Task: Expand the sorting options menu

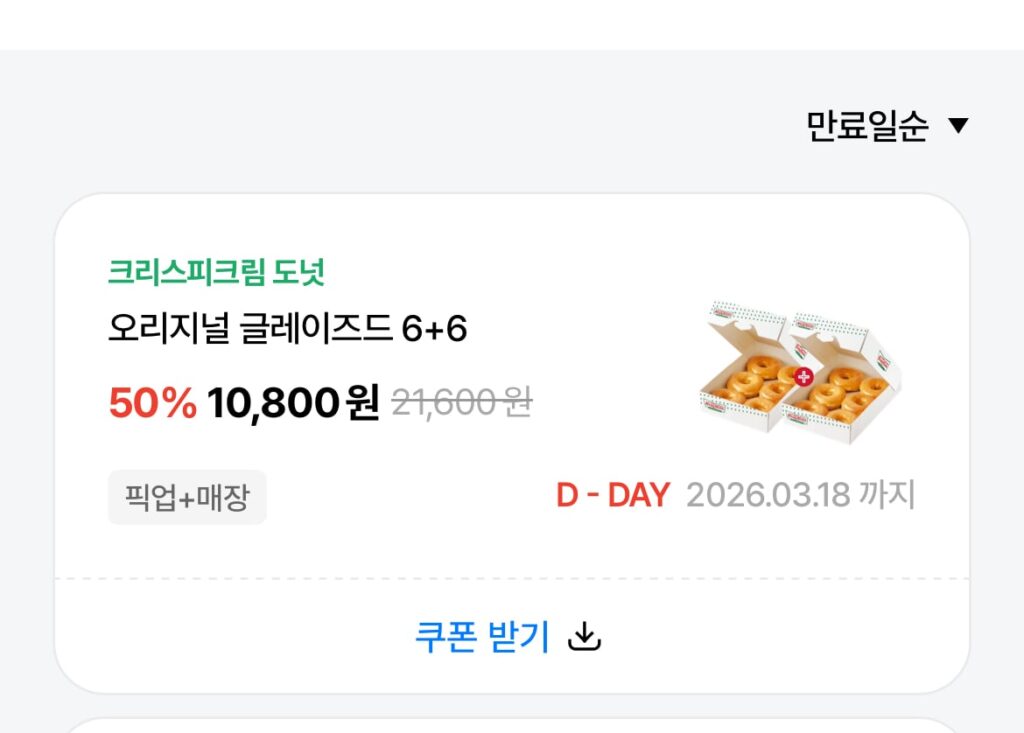Action: click(x=880, y=124)
